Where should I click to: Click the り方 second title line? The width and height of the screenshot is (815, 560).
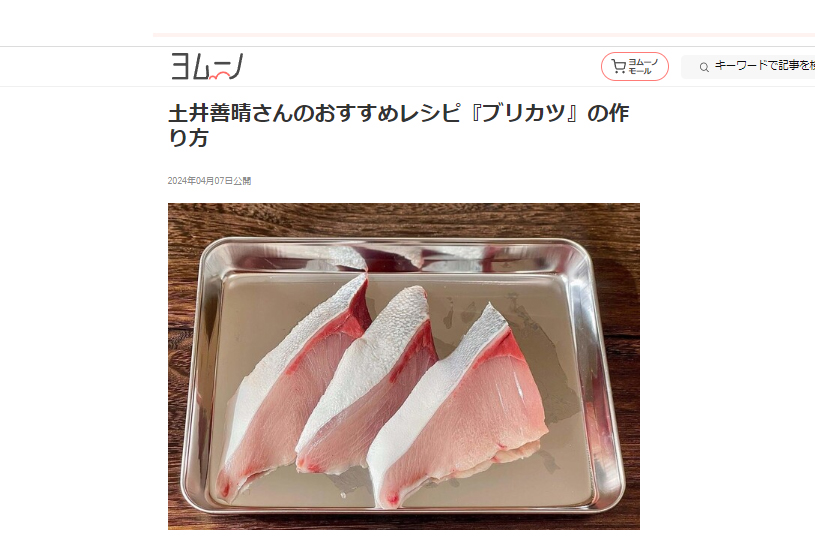coord(189,138)
